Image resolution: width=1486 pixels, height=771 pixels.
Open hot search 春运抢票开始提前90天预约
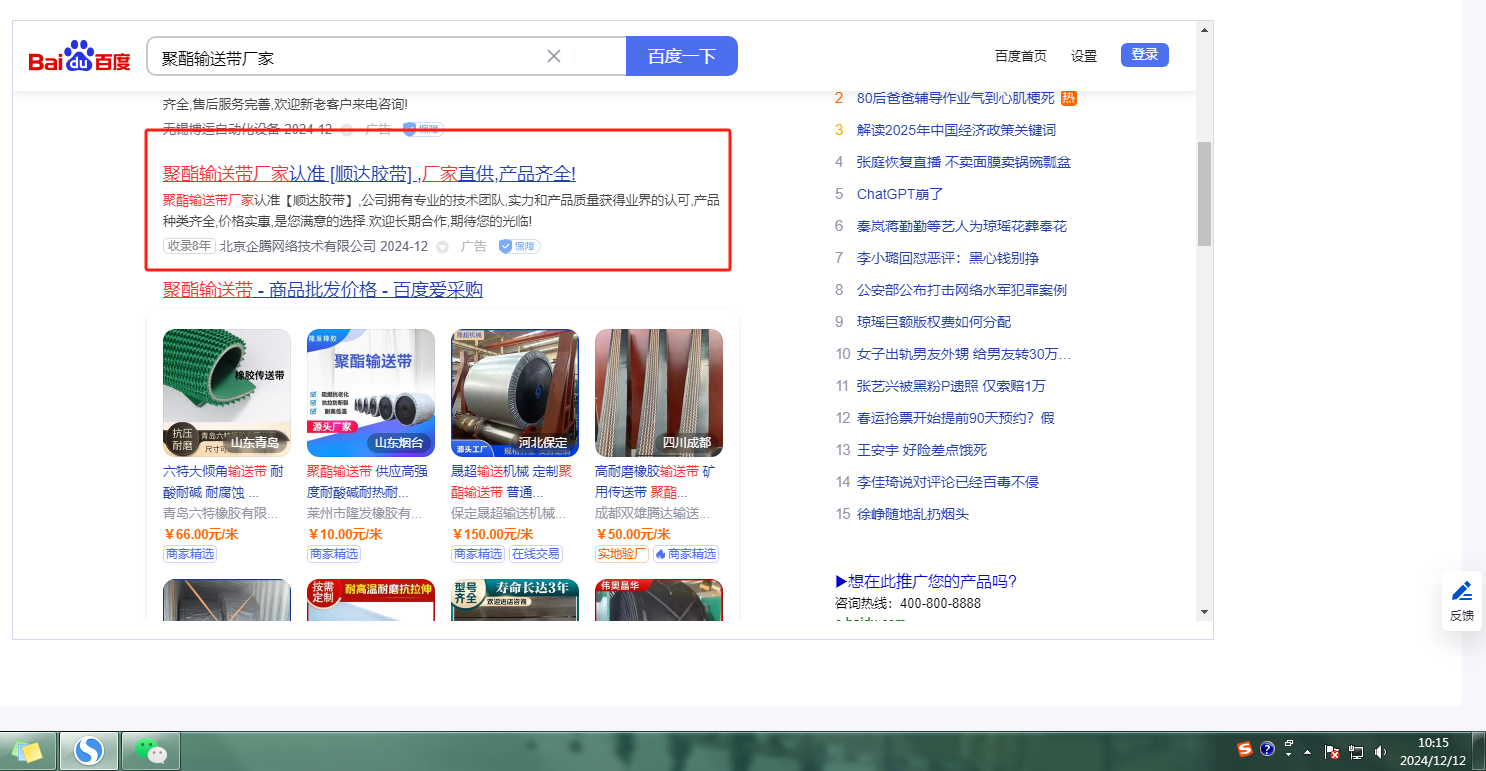click(x=956, y=418)
